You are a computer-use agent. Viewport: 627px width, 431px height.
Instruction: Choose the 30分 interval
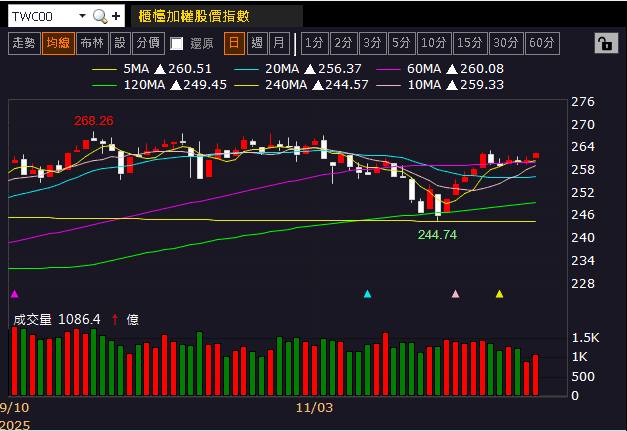(x=506, y=43)
